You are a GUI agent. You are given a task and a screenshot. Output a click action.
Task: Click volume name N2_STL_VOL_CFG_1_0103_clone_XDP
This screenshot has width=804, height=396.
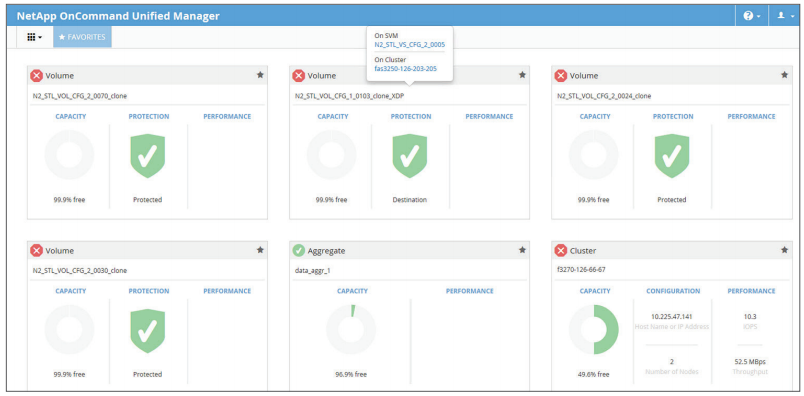(x=349, y=96)
